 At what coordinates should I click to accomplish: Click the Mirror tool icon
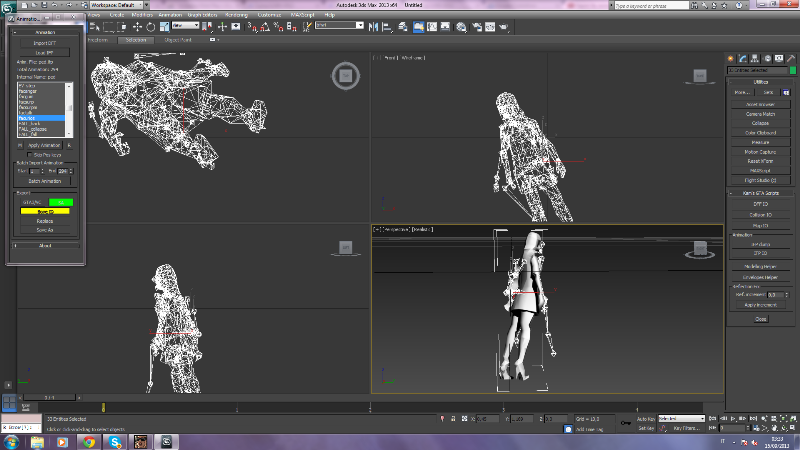[x=373, y=27]
